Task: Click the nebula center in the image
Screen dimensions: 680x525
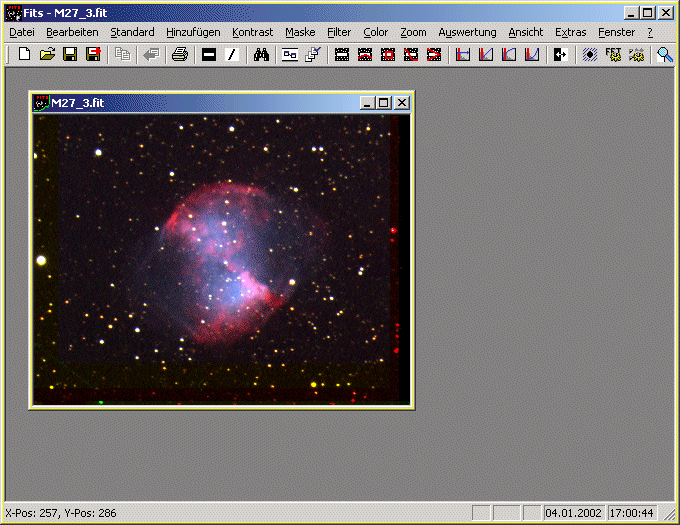Action: (224, 262)
